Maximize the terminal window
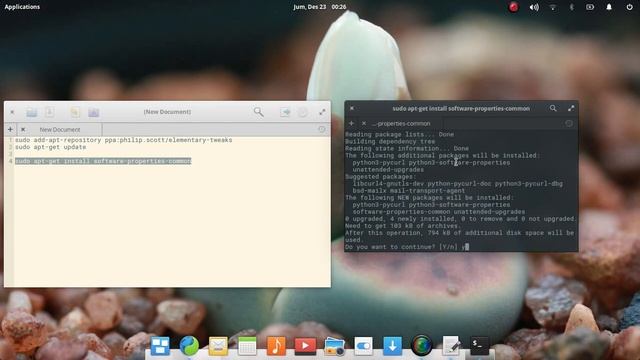 click(571, 108)
